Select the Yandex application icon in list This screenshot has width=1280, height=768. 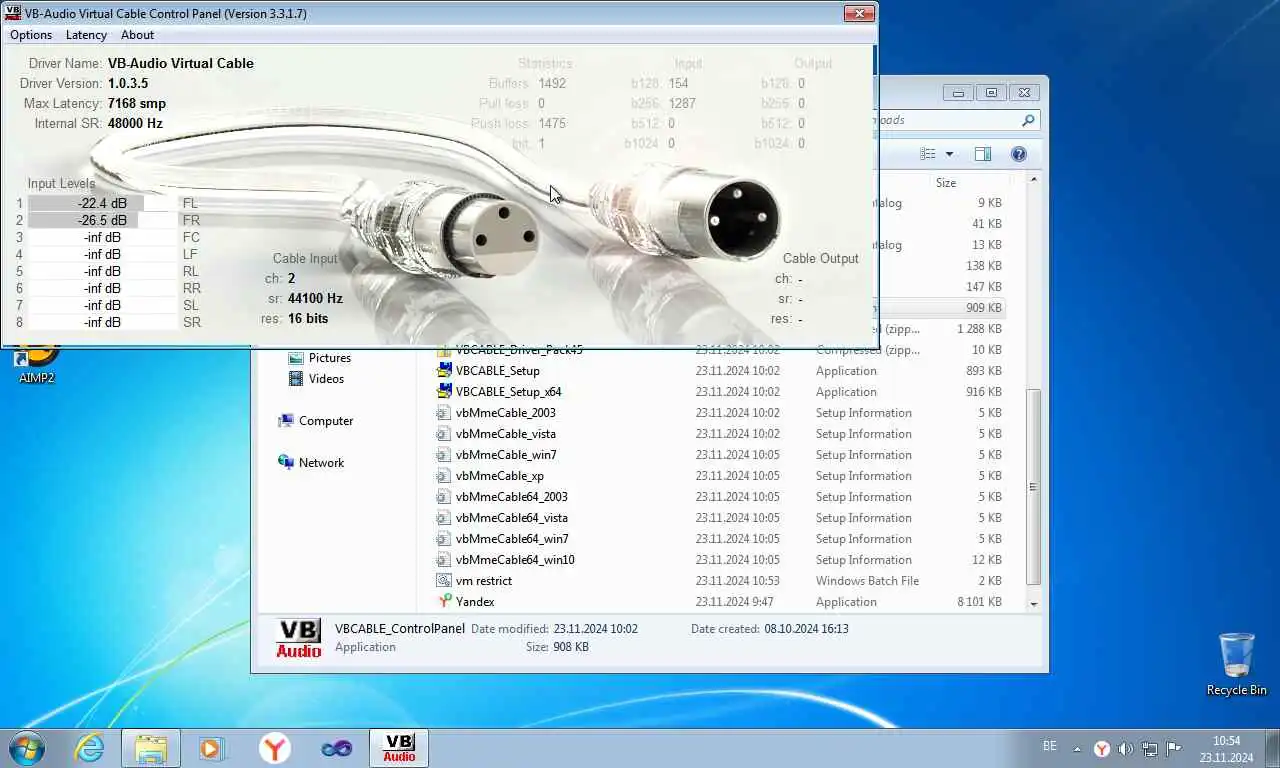445,601
